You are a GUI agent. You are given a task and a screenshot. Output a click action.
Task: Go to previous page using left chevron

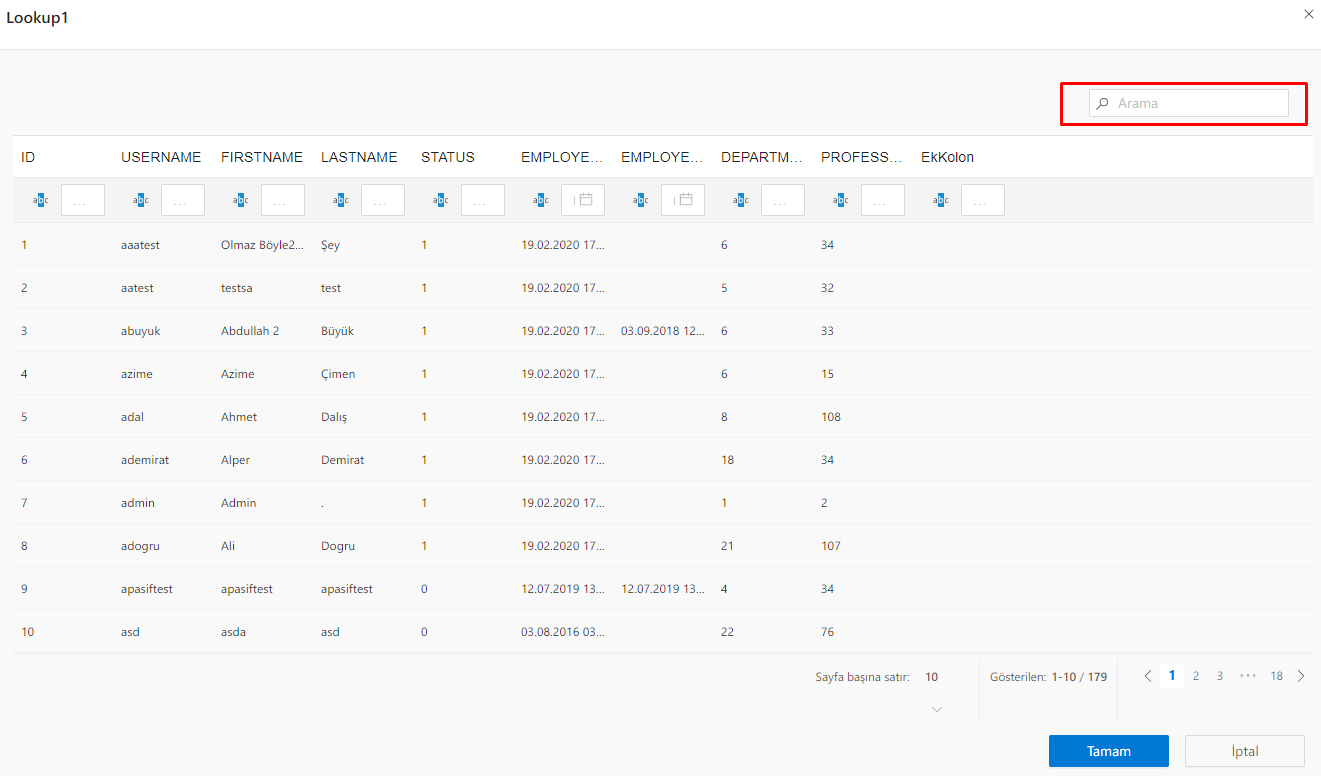coord(1148,676)
